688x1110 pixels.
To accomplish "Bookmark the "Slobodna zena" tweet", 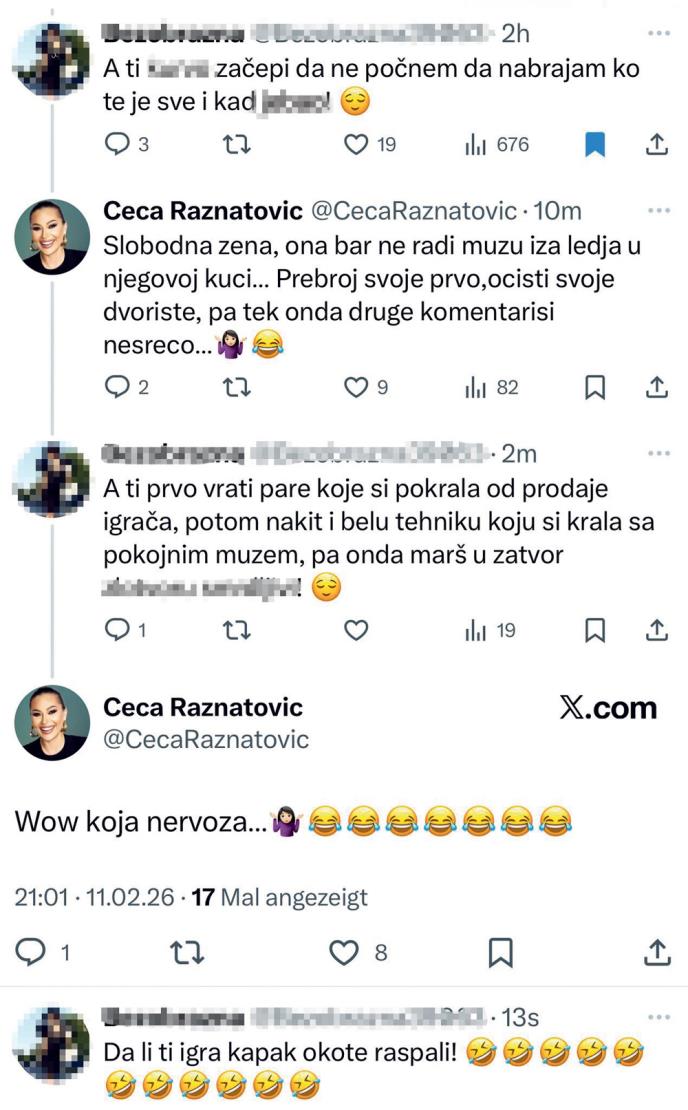I will click(x=595, y=388).
